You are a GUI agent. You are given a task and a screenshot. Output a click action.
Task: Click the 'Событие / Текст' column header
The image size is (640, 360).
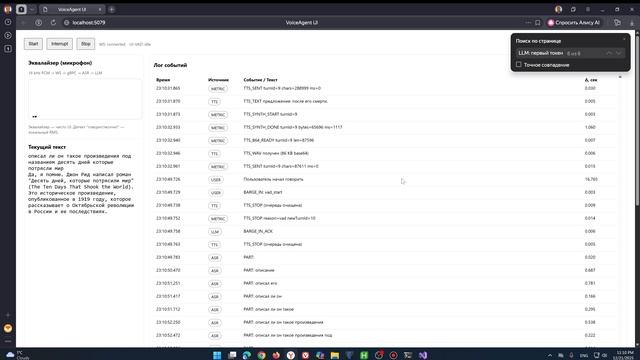tap(260, 80)
